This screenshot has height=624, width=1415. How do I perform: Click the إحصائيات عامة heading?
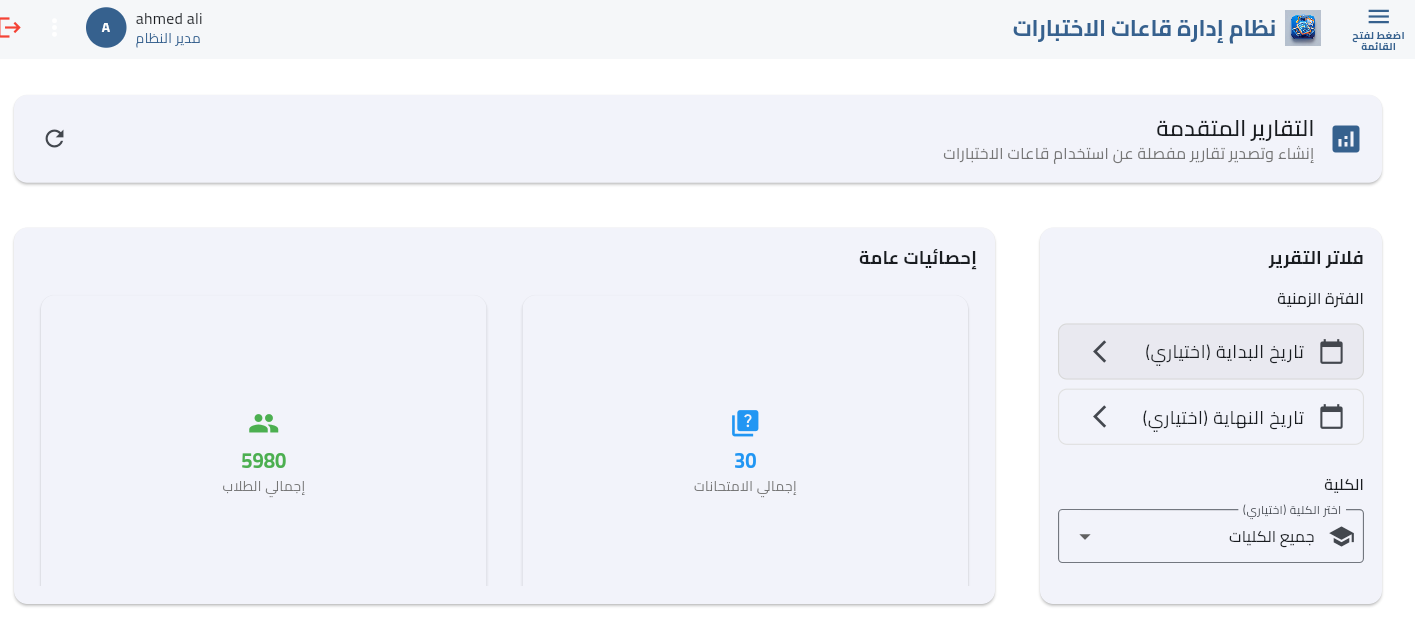point(918,258)
